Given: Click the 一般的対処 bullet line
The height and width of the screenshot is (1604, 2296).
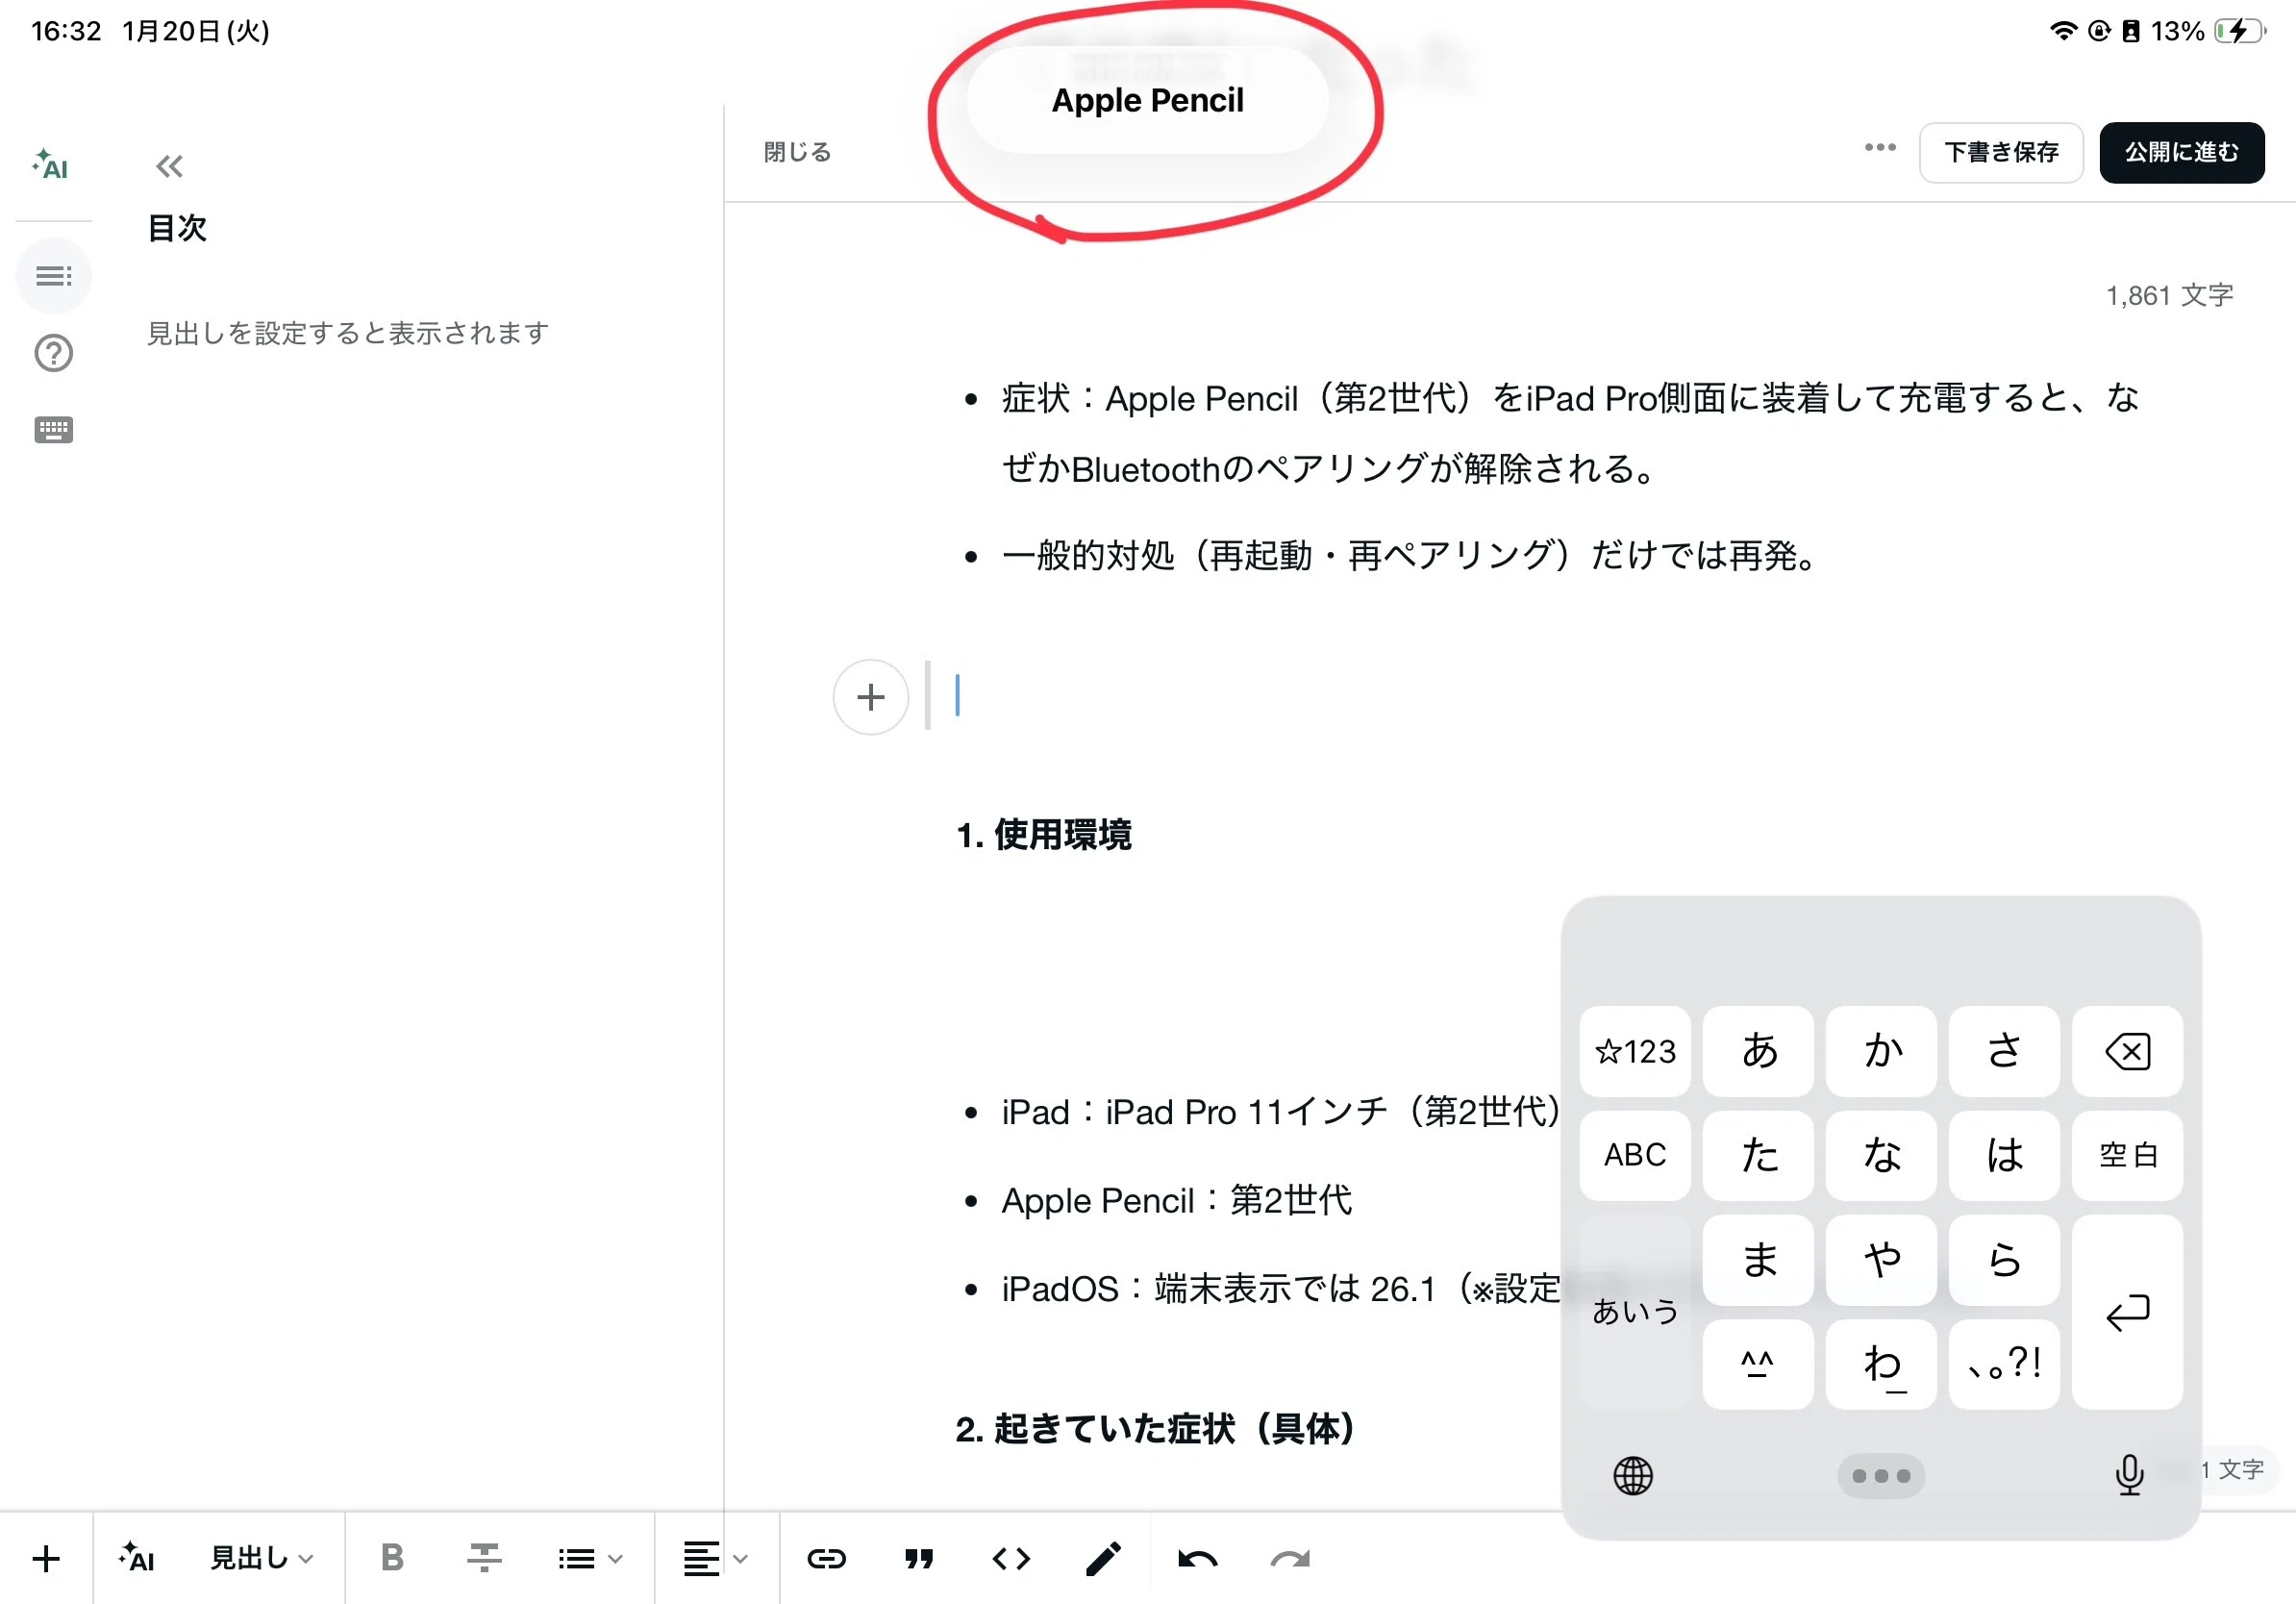Looking at the screenshot, I should (x=1410, y=555).
